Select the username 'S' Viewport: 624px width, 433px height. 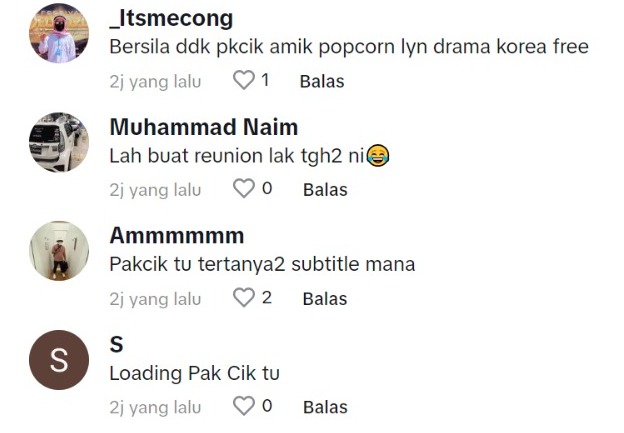coord(116,345)
